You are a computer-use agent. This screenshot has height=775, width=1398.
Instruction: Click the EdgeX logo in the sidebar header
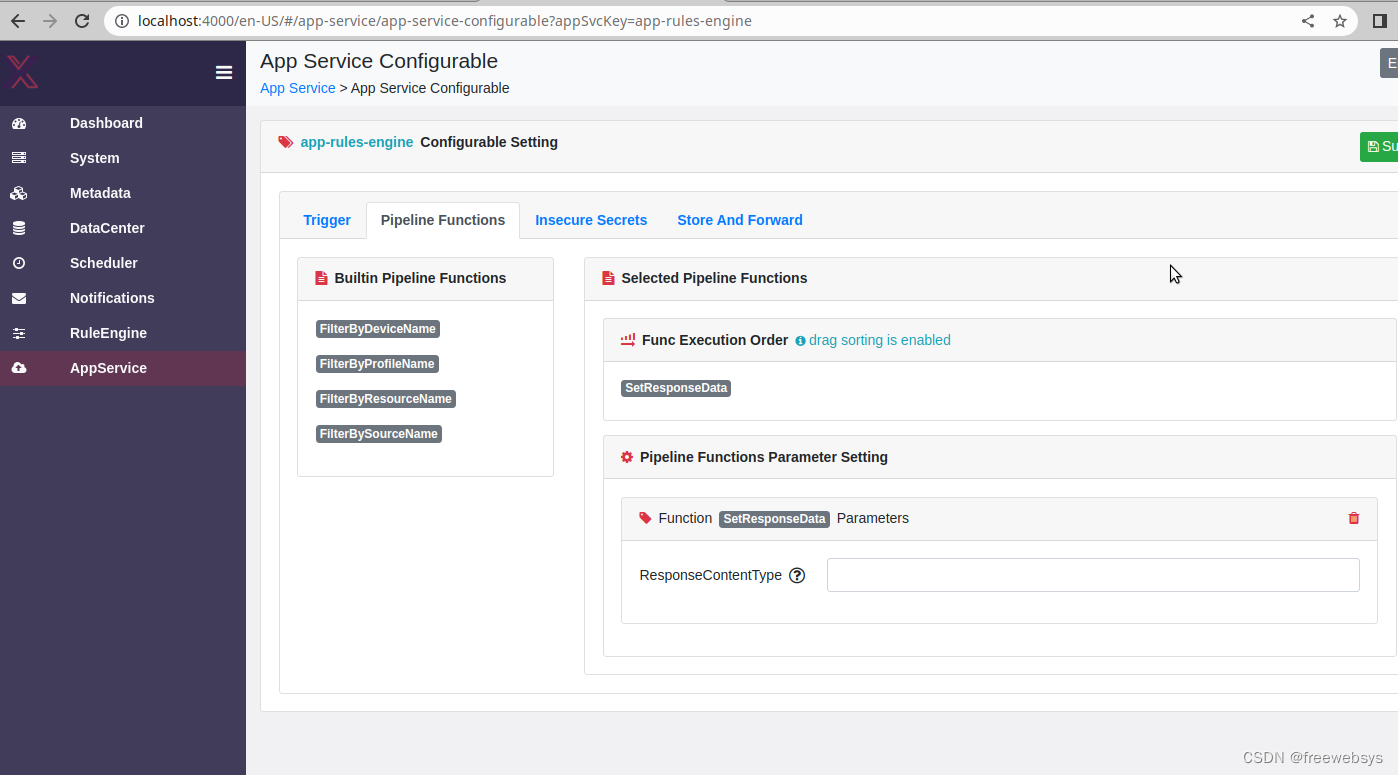[x=23, y=72]
